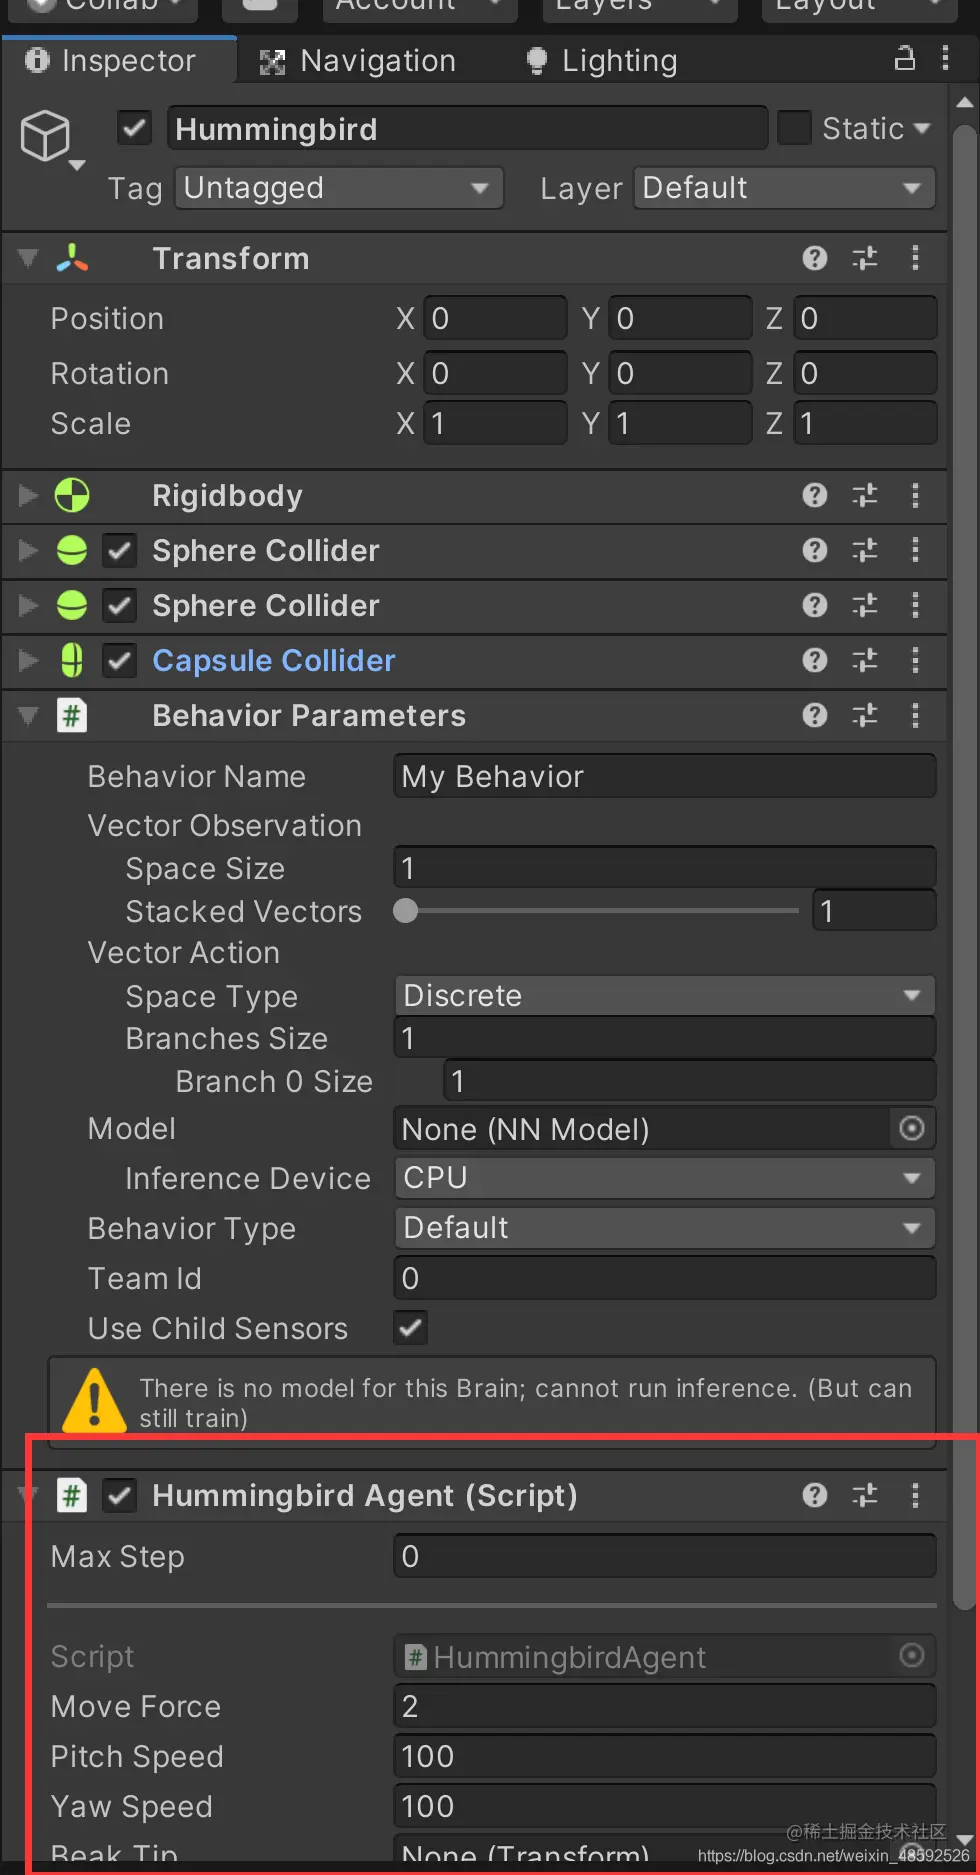The height and width of the screenshot is (1875, 980).
Task: Open Transform component help reference
Action: (815, 259)
